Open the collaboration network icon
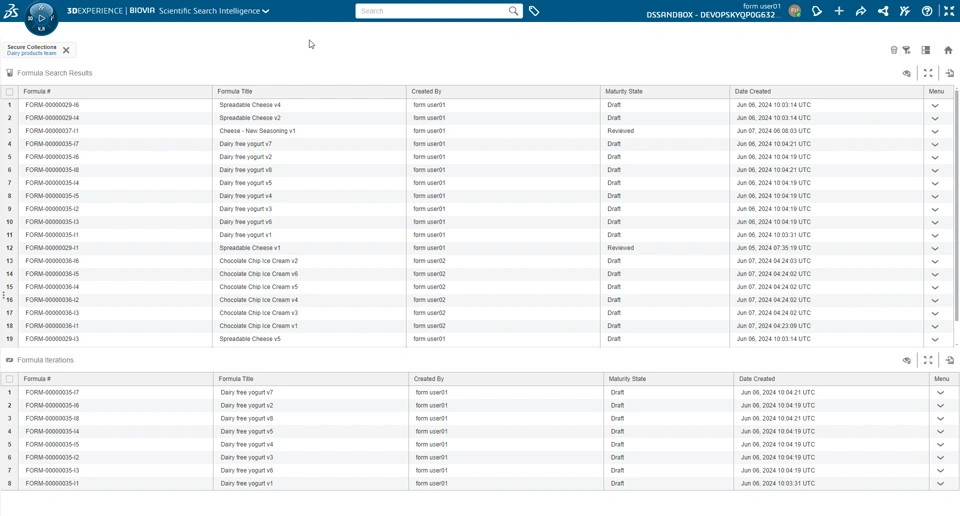 883,11
